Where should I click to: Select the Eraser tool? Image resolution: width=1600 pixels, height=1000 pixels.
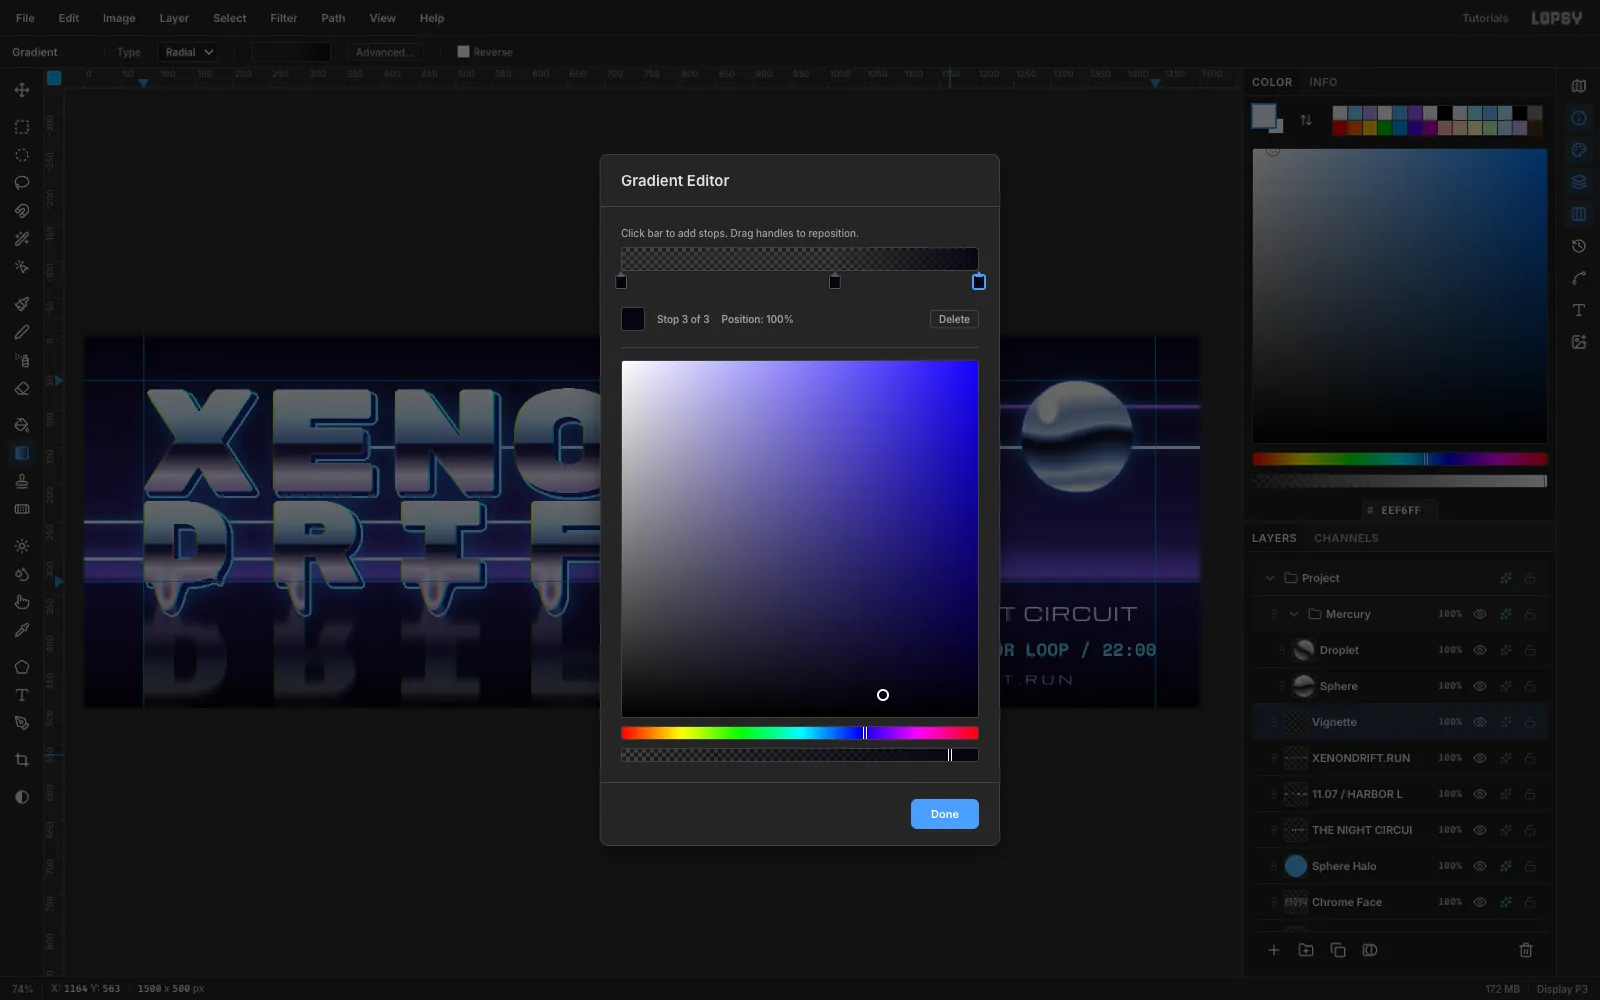21,388
